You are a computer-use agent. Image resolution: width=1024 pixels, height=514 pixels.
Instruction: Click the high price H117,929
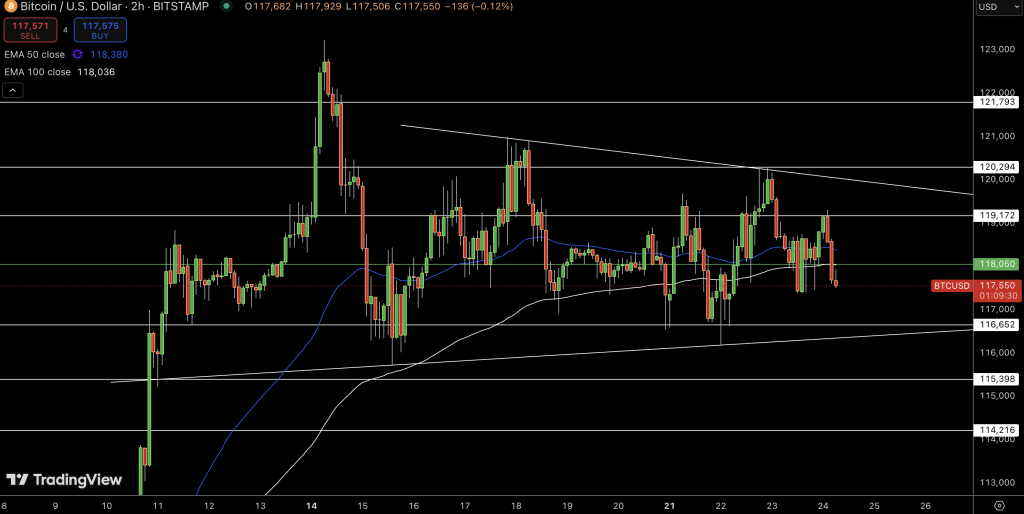pyautogui.click(x=319, y=6)
